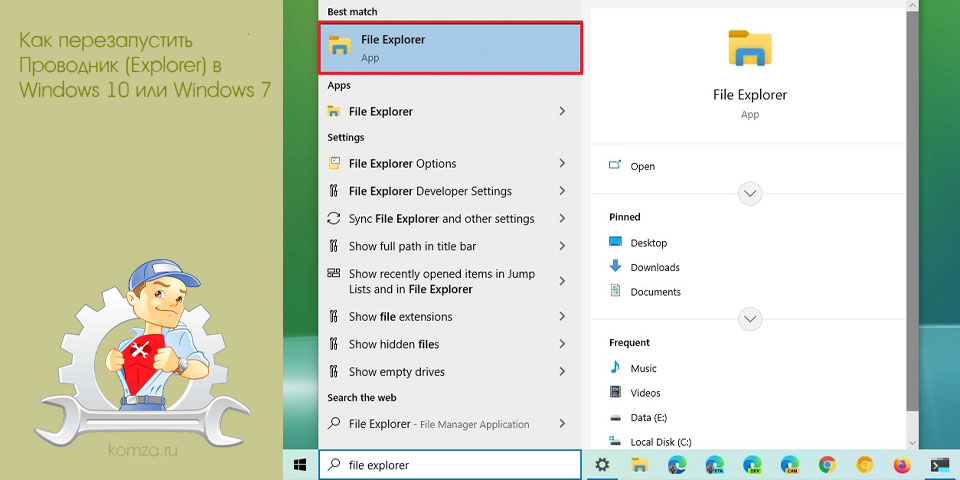This screenshot has height=480, width=960.
Task: Open the File Explorer best match result
Action: point(450,48)
